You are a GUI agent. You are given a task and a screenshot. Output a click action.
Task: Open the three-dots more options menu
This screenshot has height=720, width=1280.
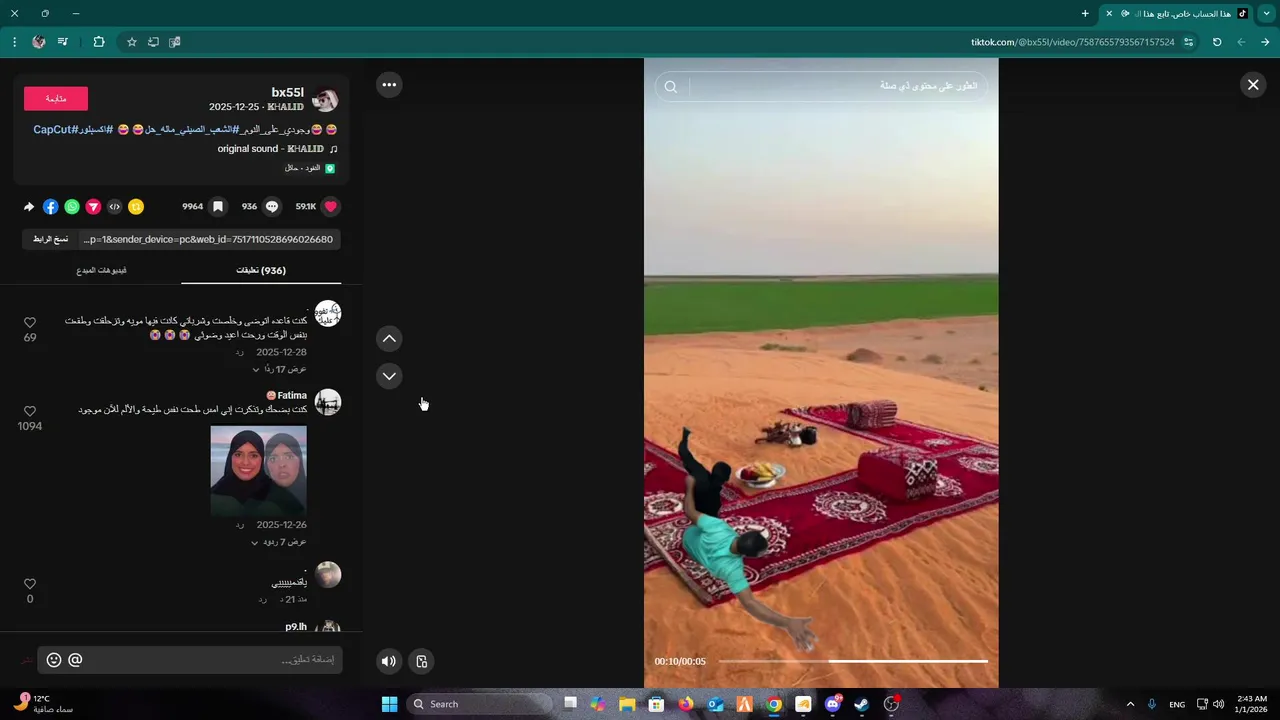tap(389, 85)
